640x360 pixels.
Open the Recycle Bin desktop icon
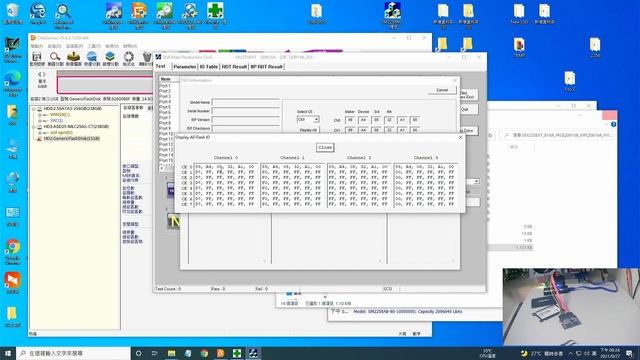tap(13, 13)
